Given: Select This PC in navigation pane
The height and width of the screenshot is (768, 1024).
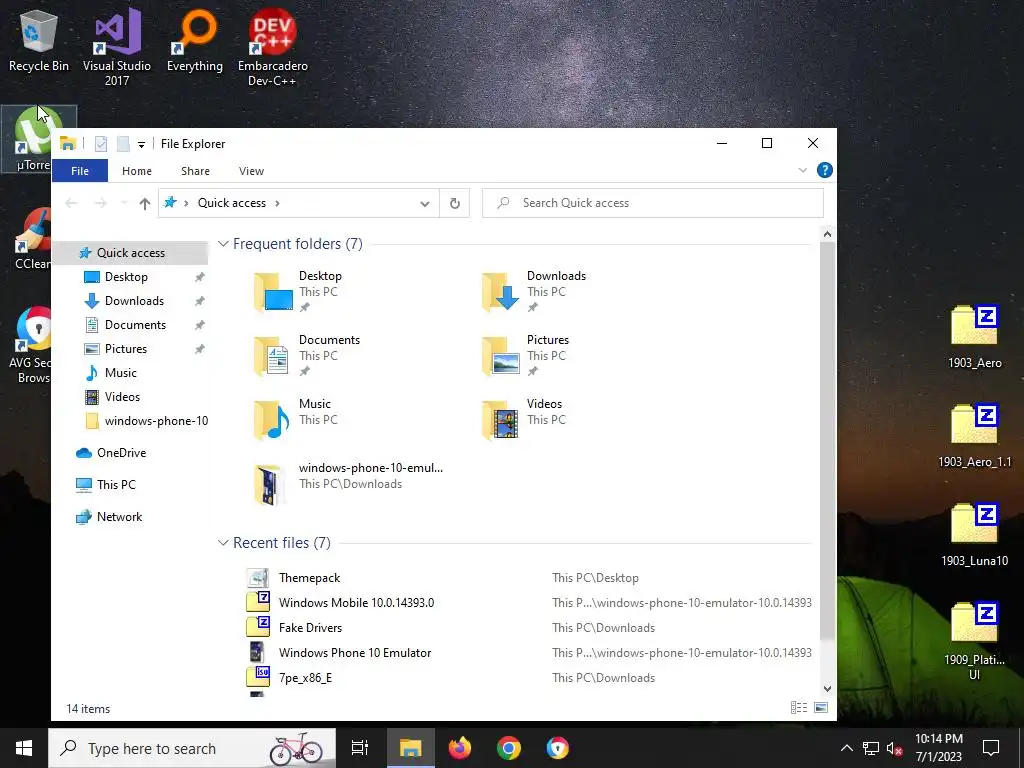Looking at the screenshot, I should [116, 485].
